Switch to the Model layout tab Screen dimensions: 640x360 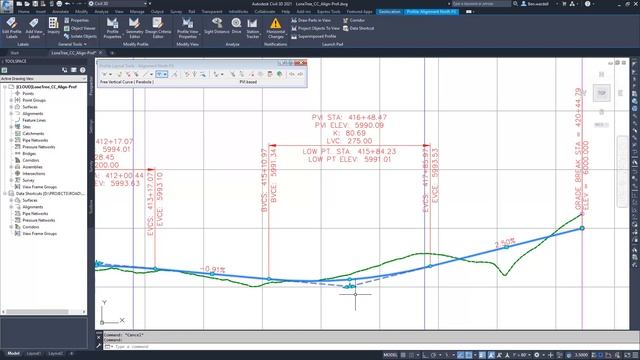pos(13,353)
